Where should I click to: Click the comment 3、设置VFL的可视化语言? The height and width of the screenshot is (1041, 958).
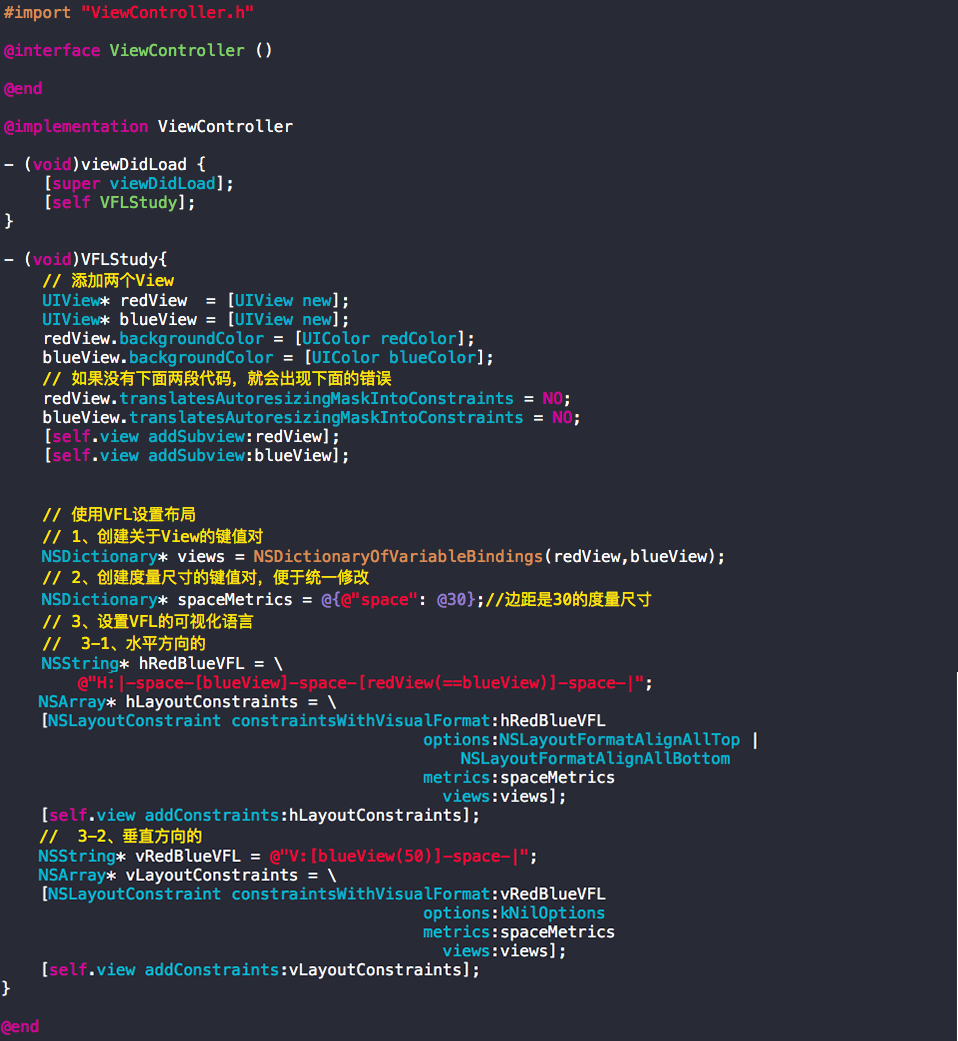click(148, 621)
